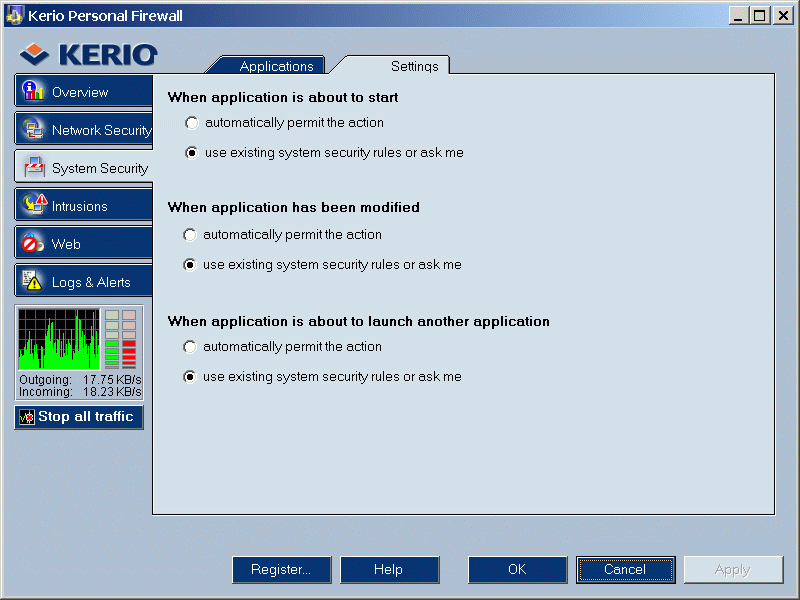This screenshot has width=800, height=600.
Task: Close the Kerio Personal Firewall window
Action: (783, 16)
